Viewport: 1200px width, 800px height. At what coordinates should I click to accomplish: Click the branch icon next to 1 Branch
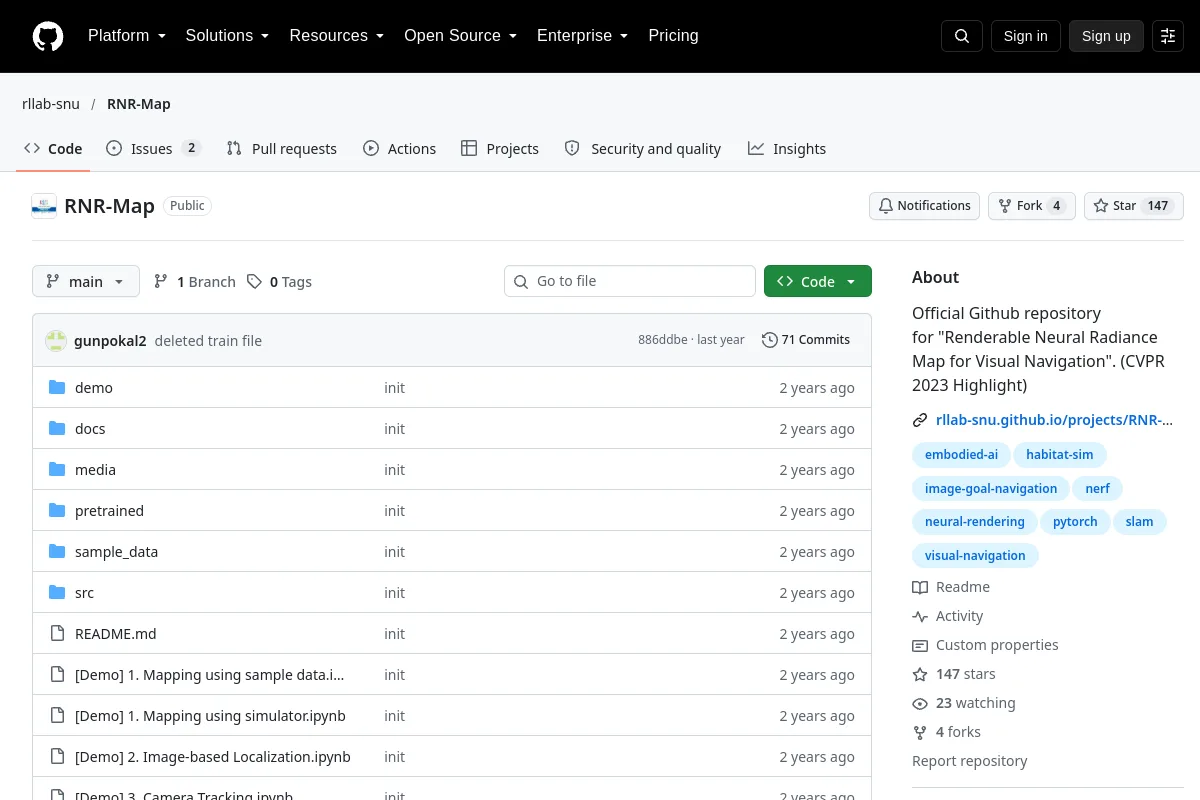161,282
